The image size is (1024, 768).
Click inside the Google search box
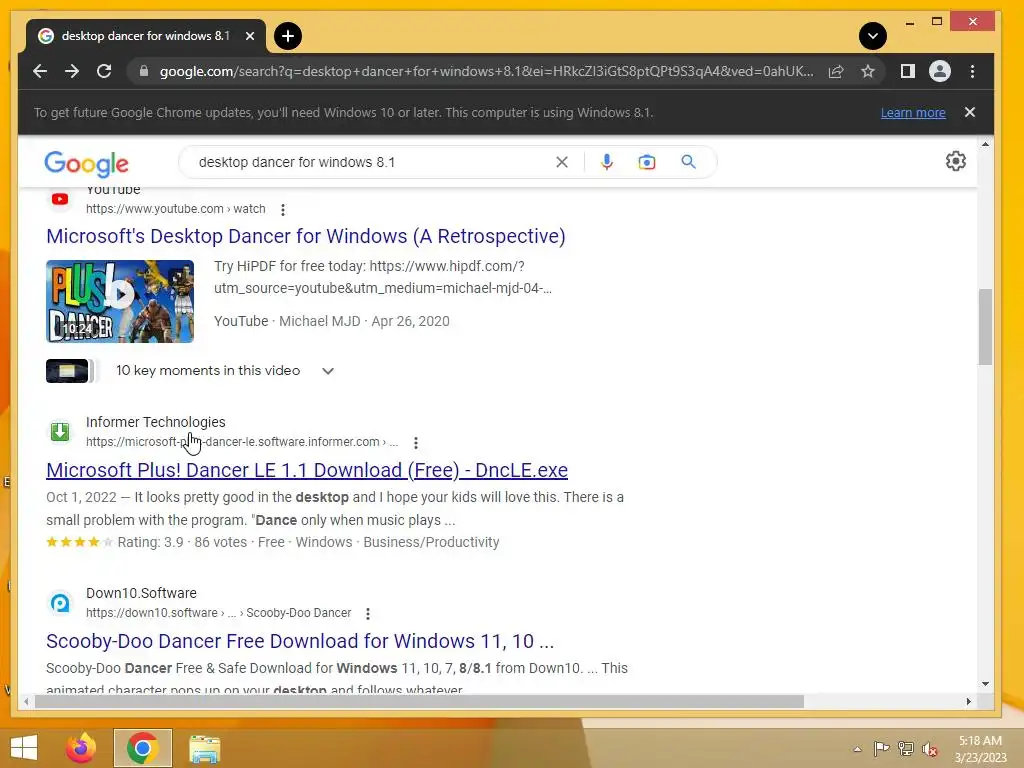pos(372,162)
